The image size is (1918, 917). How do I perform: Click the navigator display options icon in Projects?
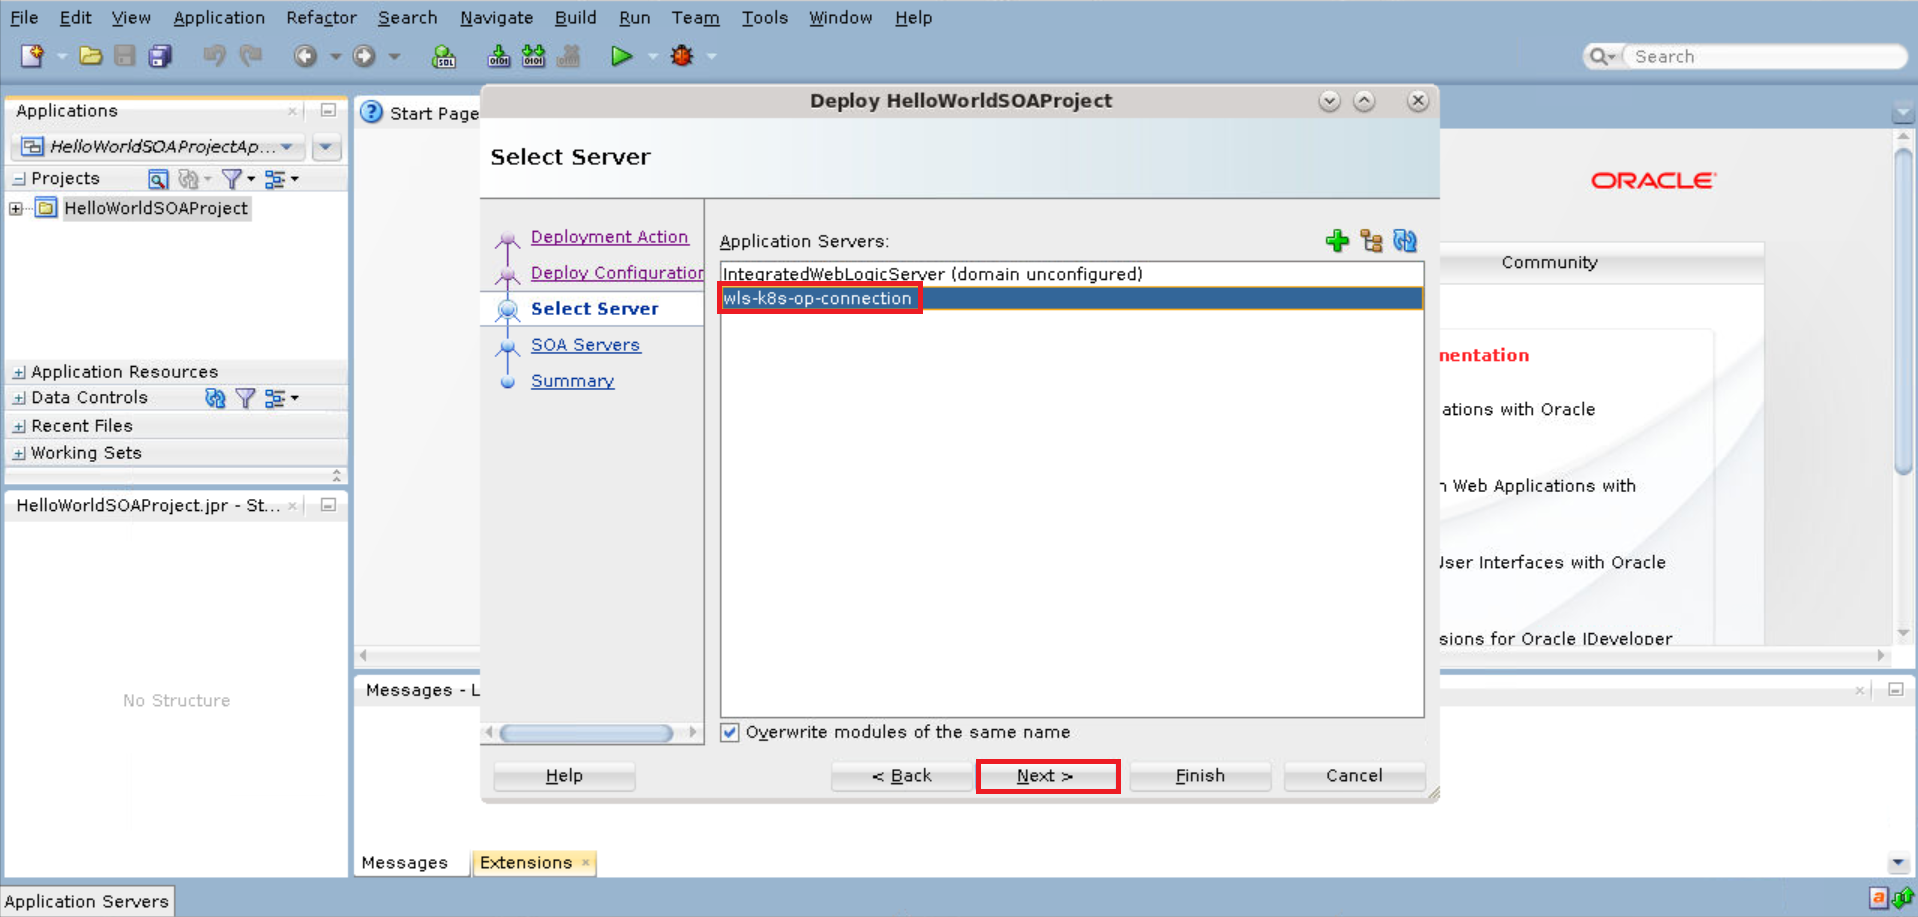275,179
